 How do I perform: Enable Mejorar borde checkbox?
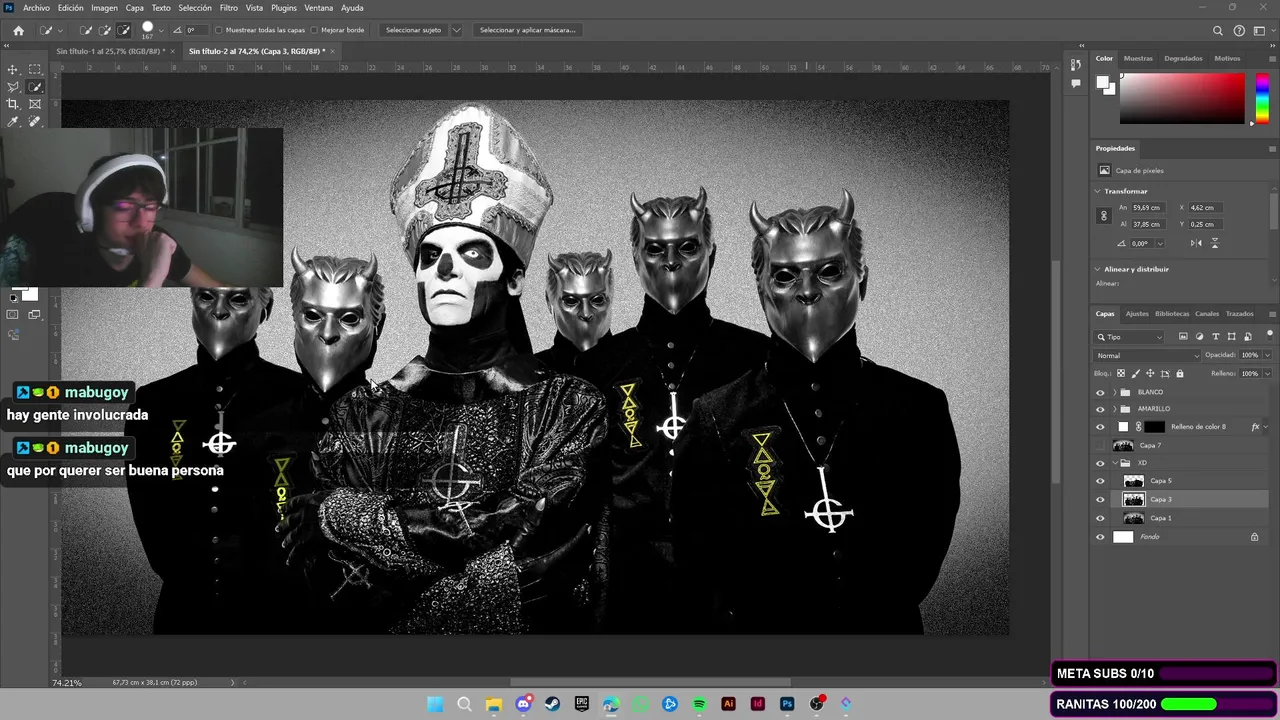[x=314, y=30]
